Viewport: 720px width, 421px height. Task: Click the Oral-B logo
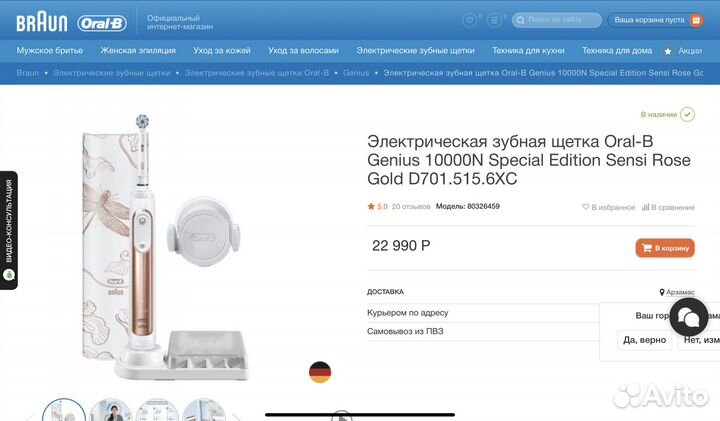[x=102, y=23]
